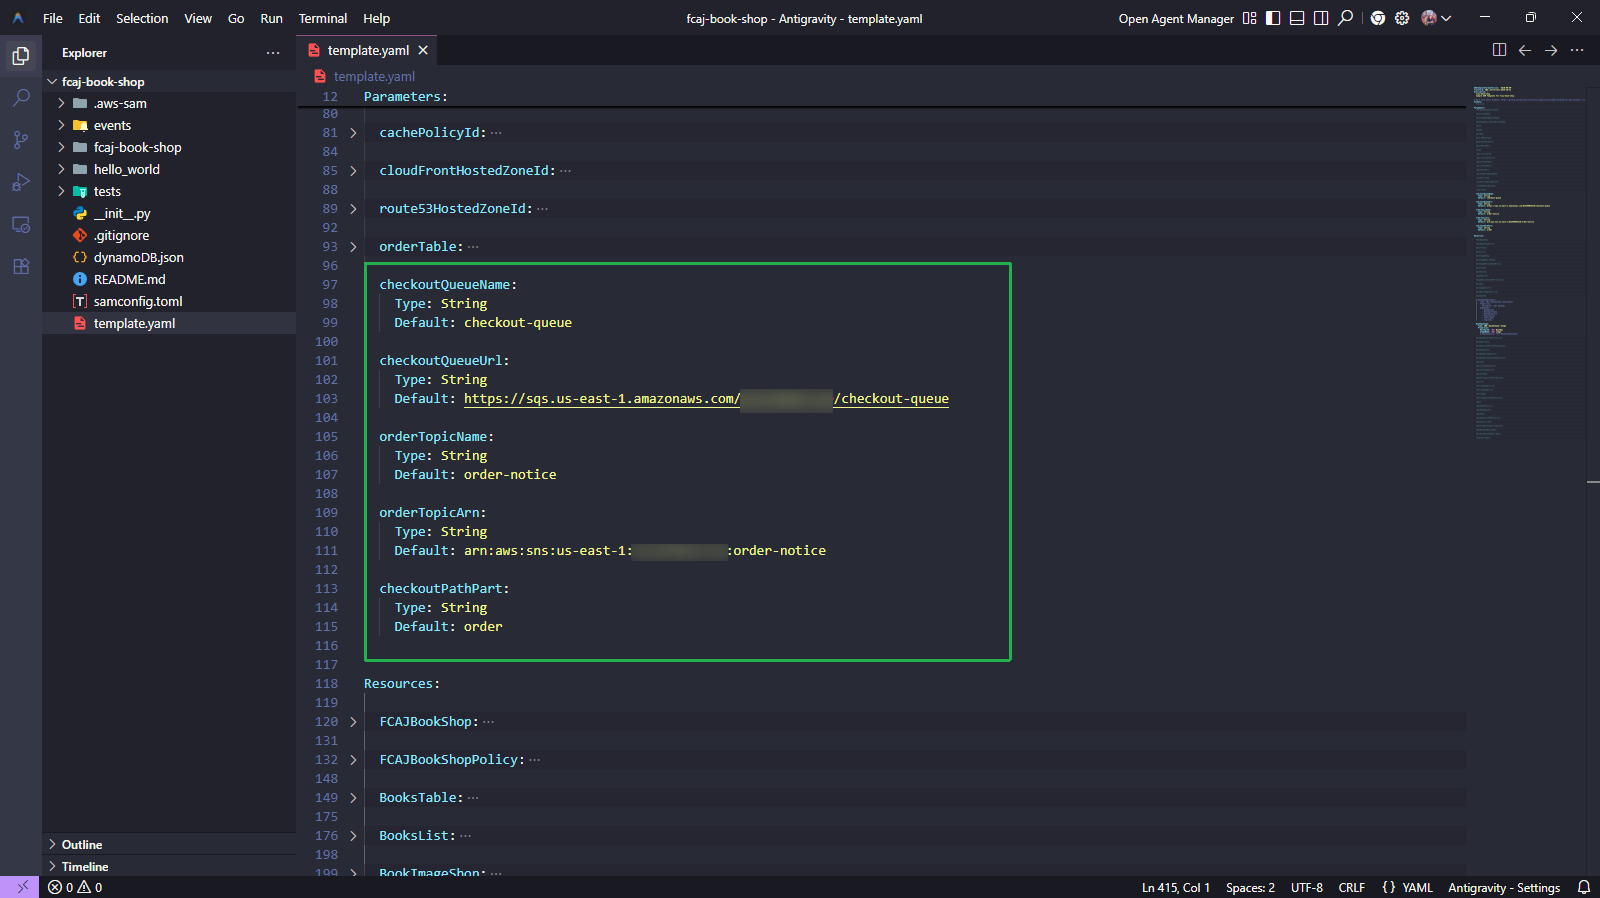Open the account avatar dropdown
The height and width of the screenshot is (898, 1600).
[1436, 18]
